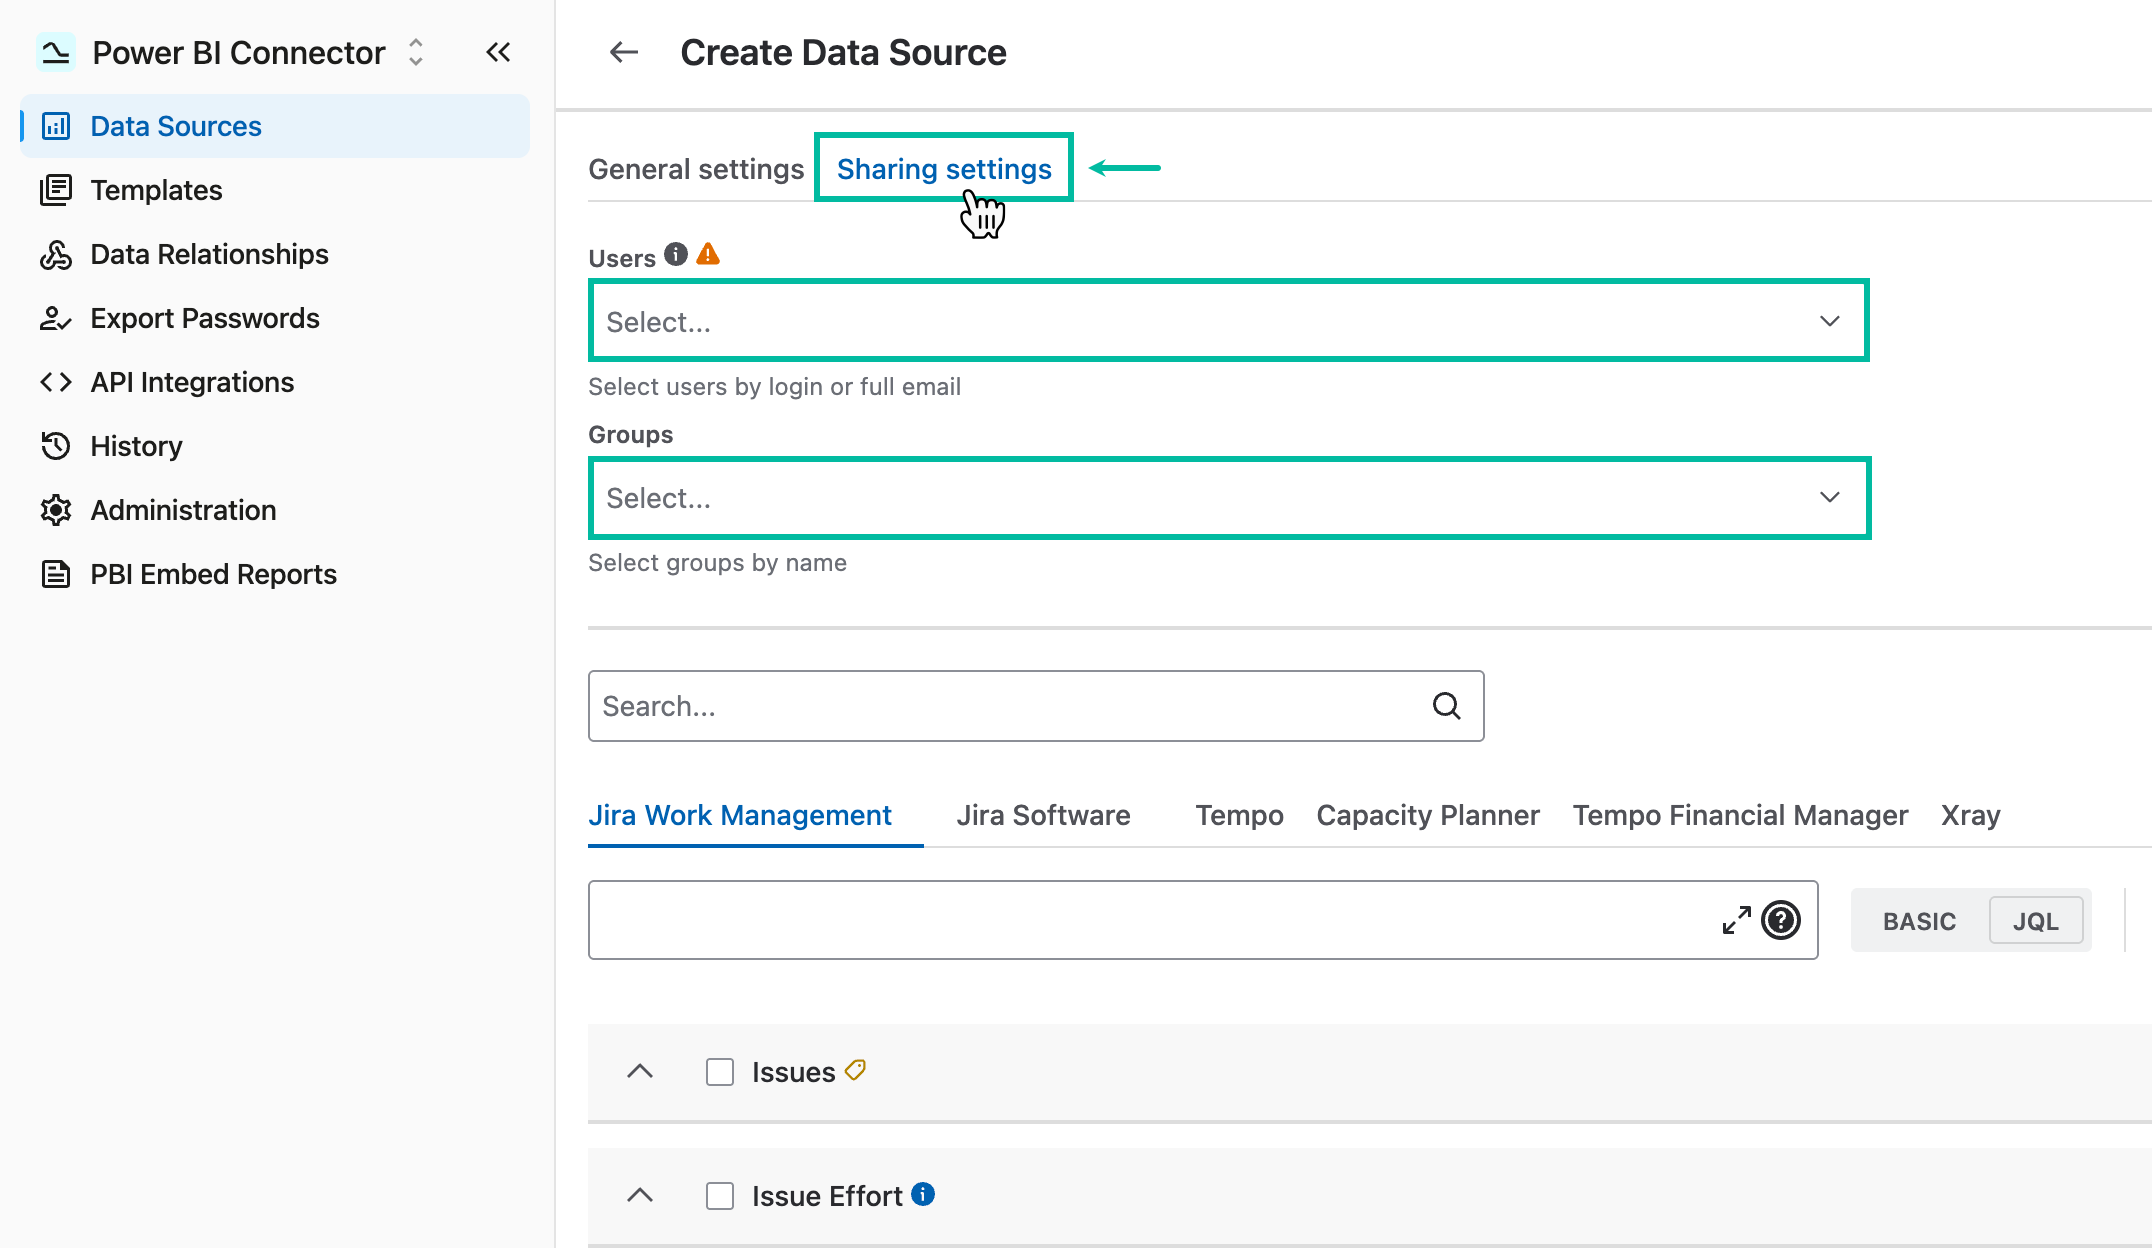Screen dimensions: 2152x1248
Task: Click the Data Sources chart icon
Action: tap(56, 126)
